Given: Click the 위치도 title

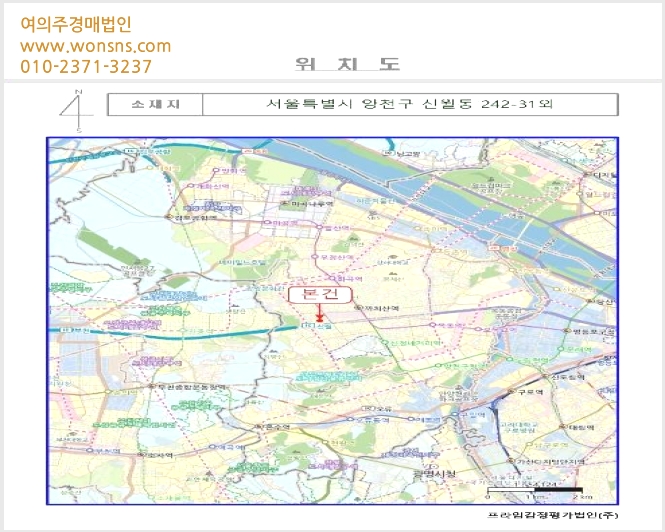Looking at the screenshot, I should (x=347, y=64).
